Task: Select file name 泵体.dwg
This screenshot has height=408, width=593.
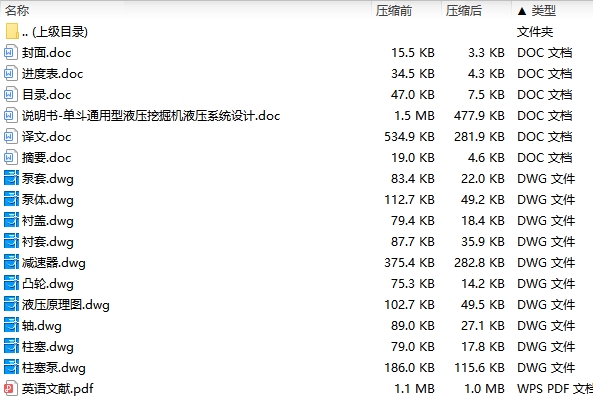Action: (x=48, y=200)
